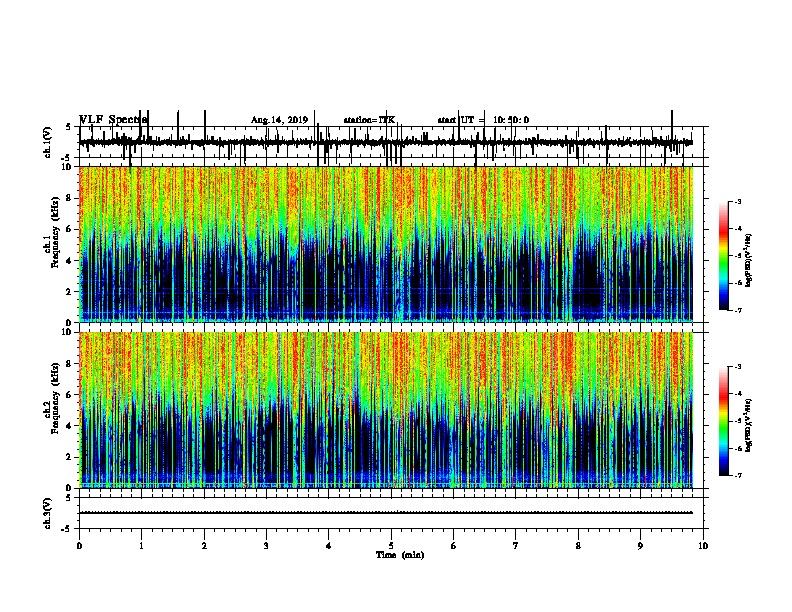Click the "ch.3(V)" axis label
Image resolution: width=792 pixels, height=612 pixels.
[48, 513]
